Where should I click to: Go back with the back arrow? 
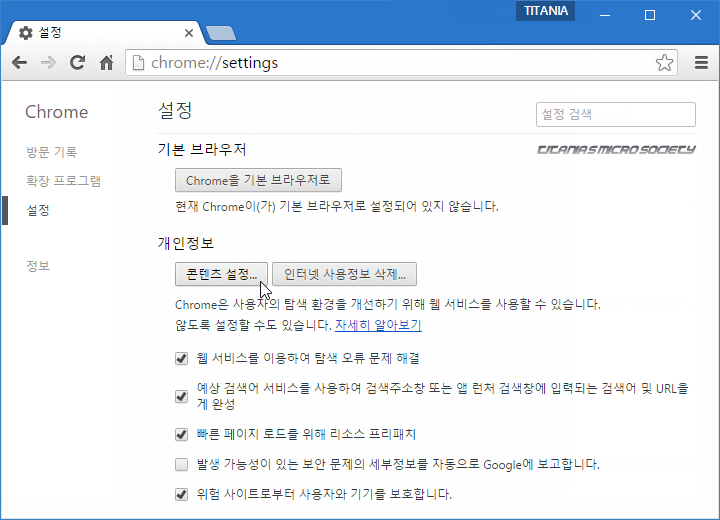[19, 62]
